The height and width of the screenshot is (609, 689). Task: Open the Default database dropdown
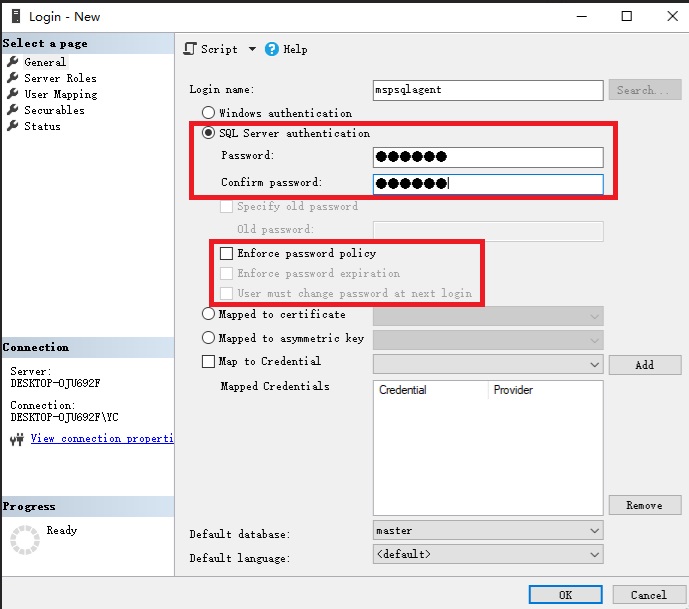tap(595, 531)
